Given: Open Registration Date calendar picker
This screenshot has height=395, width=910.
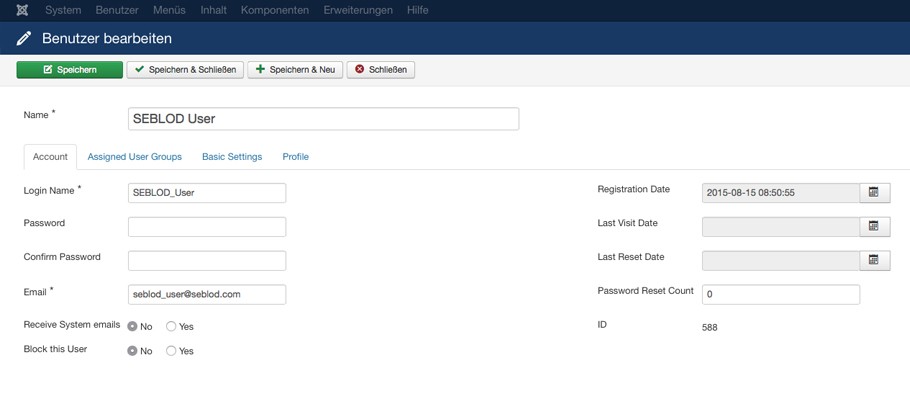Looking at the screenshot, I should pos(874,193).
